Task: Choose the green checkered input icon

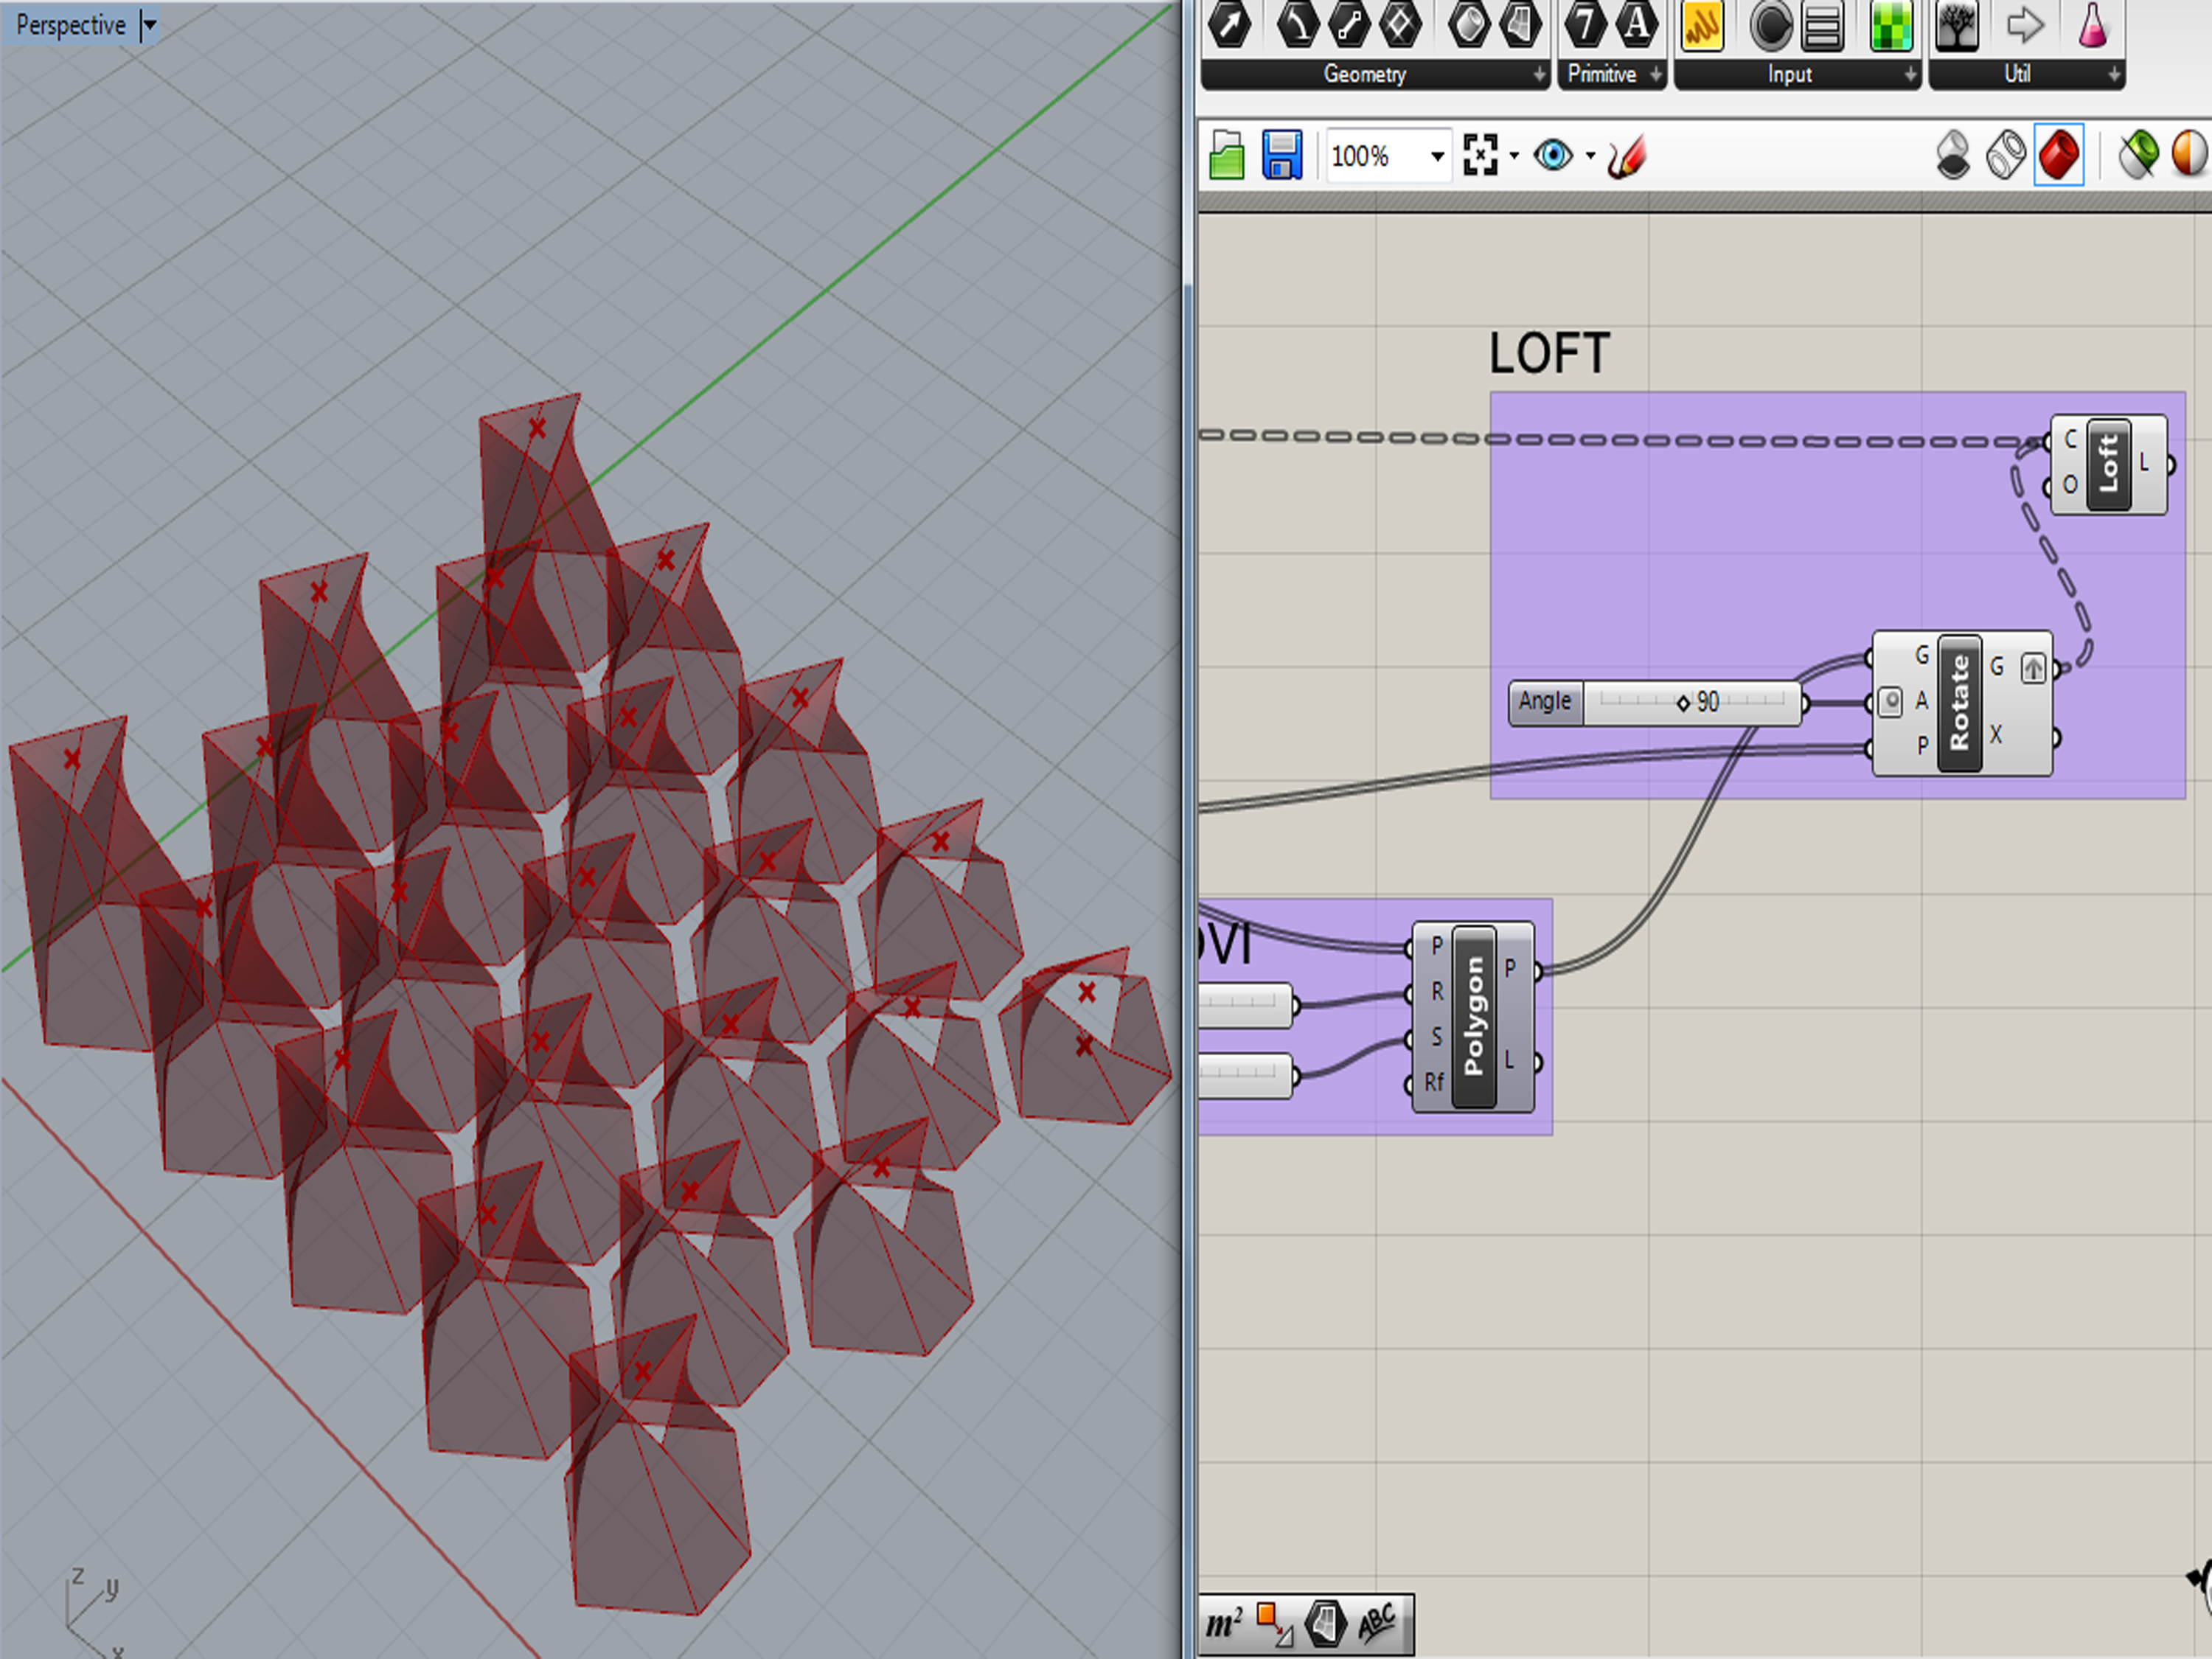Action: [1891, 25]
